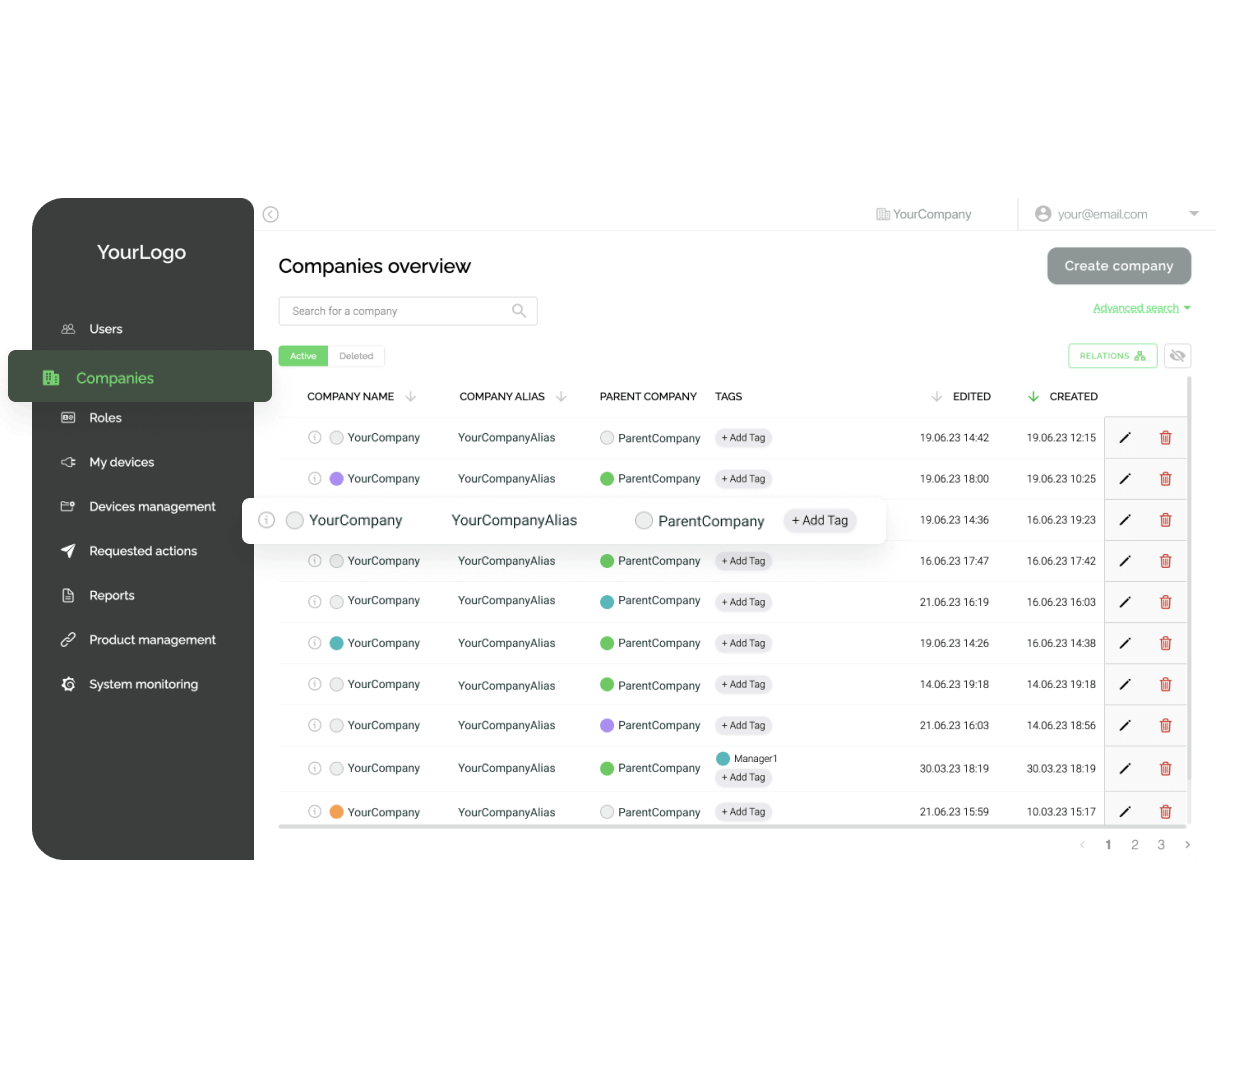1246x1070 pixels.
Task: Go to page 2 of the companies list
Action: tap(1134, 844)
